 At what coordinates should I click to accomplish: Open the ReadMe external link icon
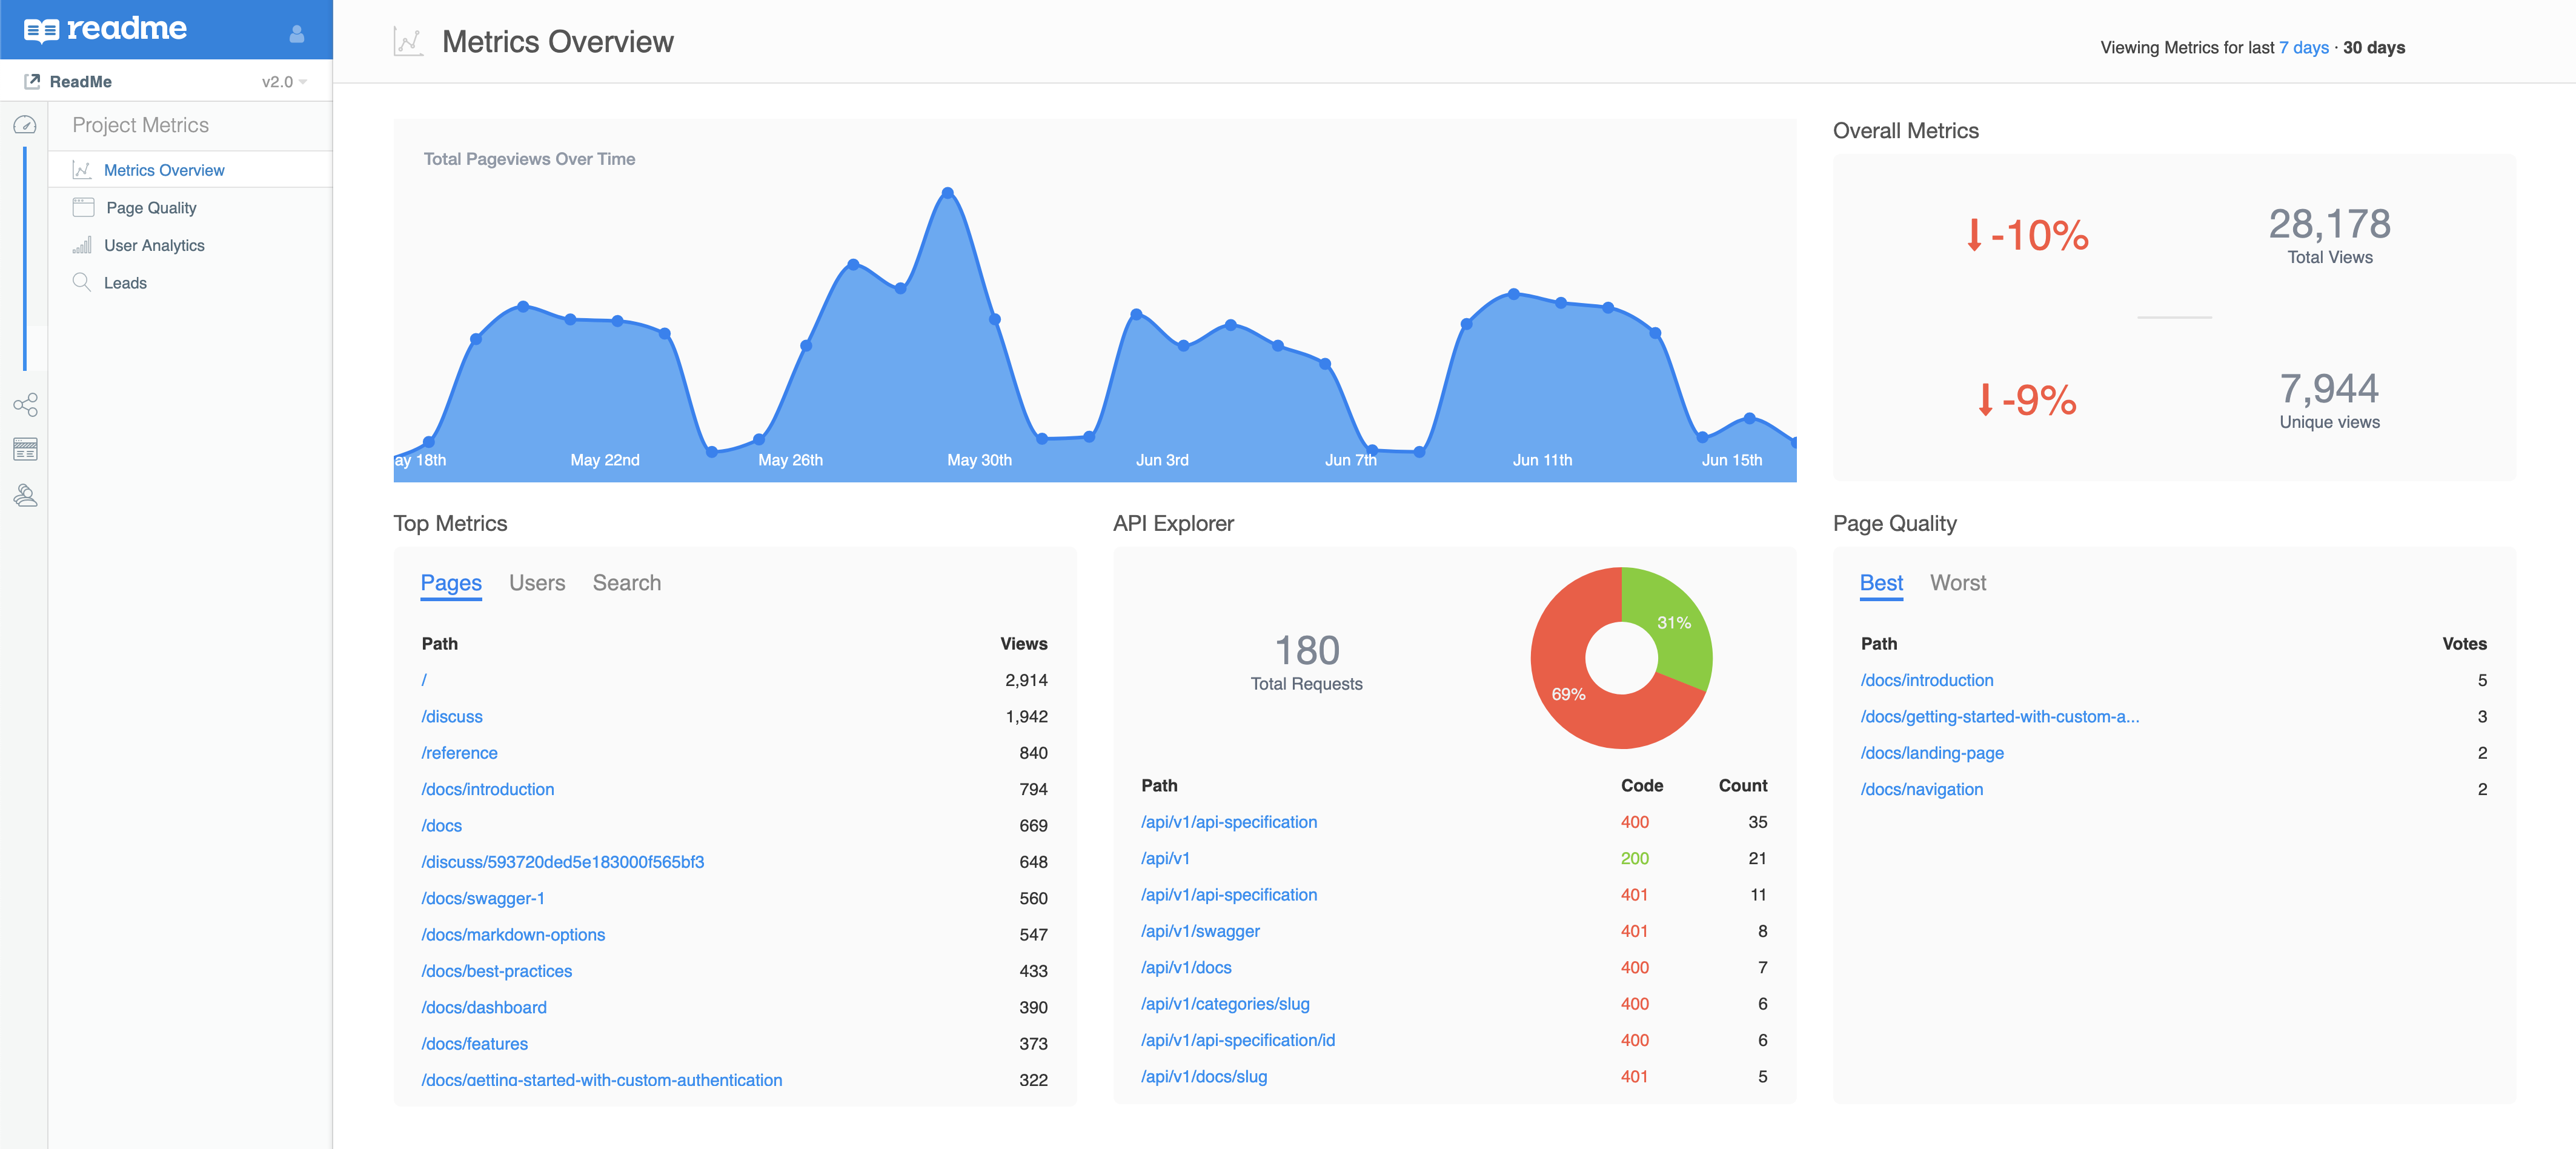(x=32, y=81)
